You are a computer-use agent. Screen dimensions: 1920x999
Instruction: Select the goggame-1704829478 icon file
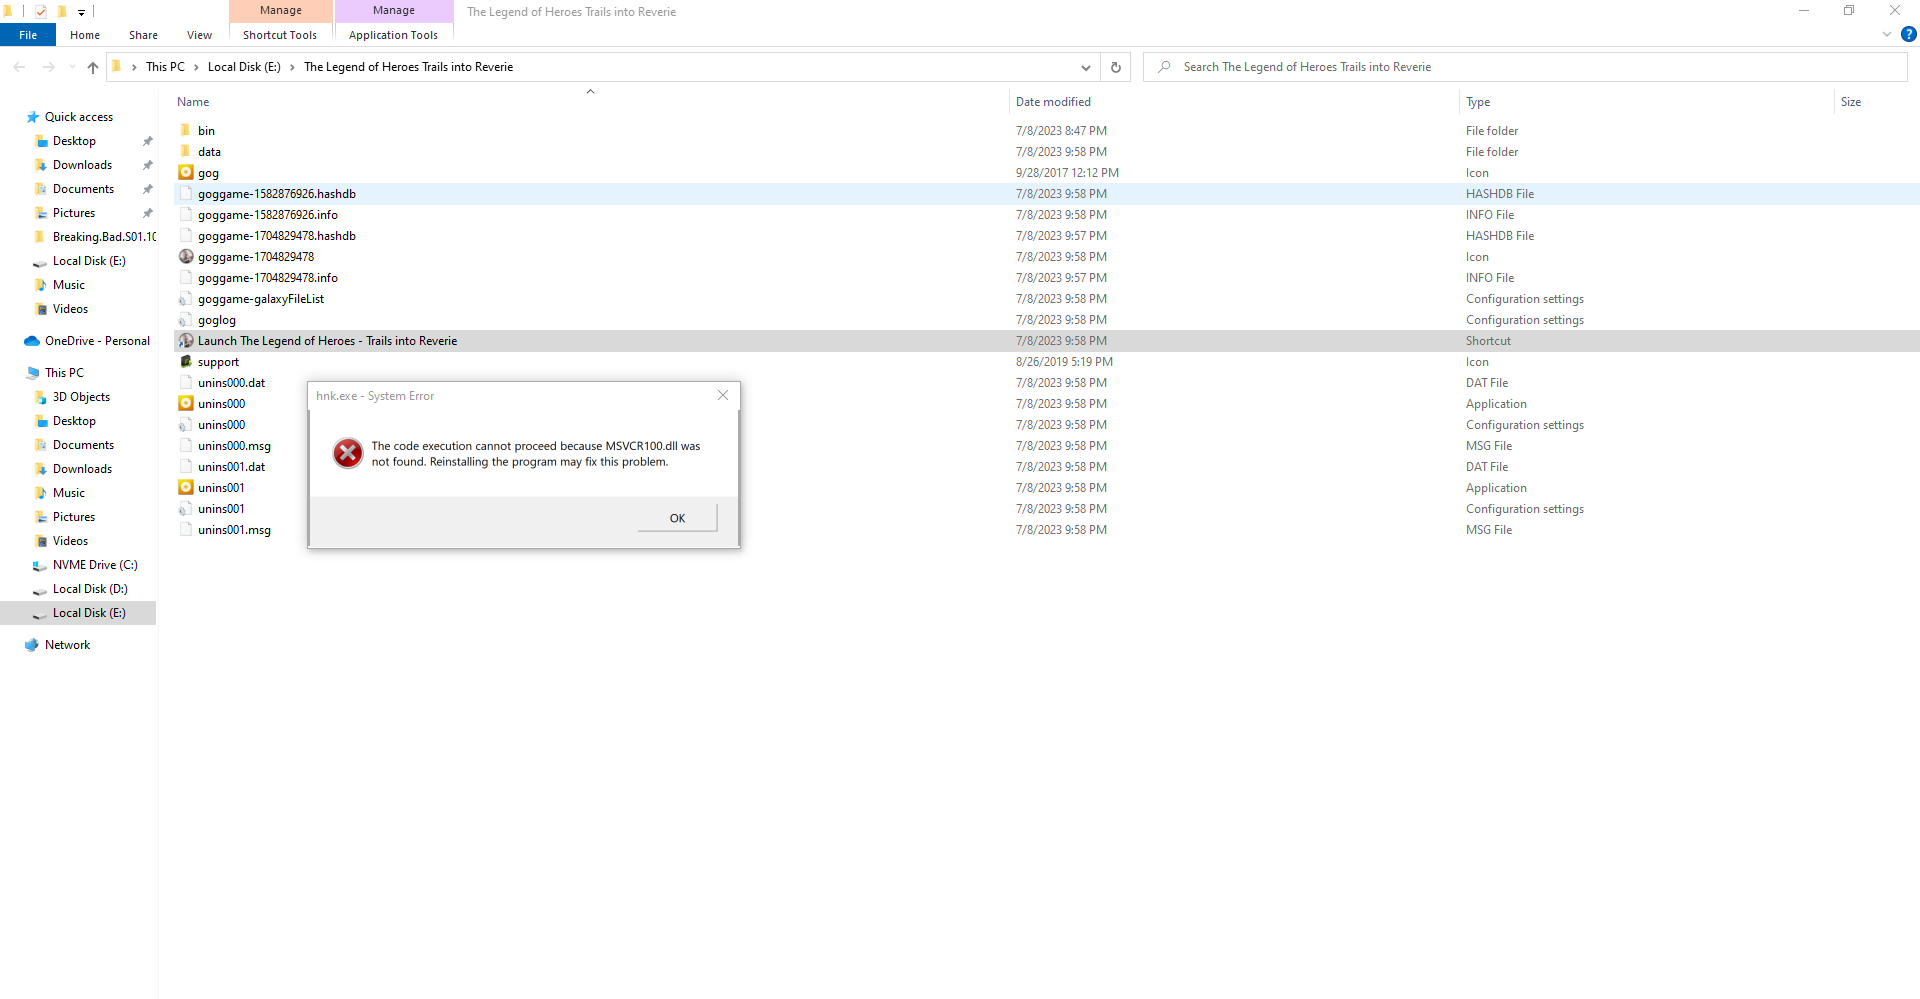coord(255,256)
